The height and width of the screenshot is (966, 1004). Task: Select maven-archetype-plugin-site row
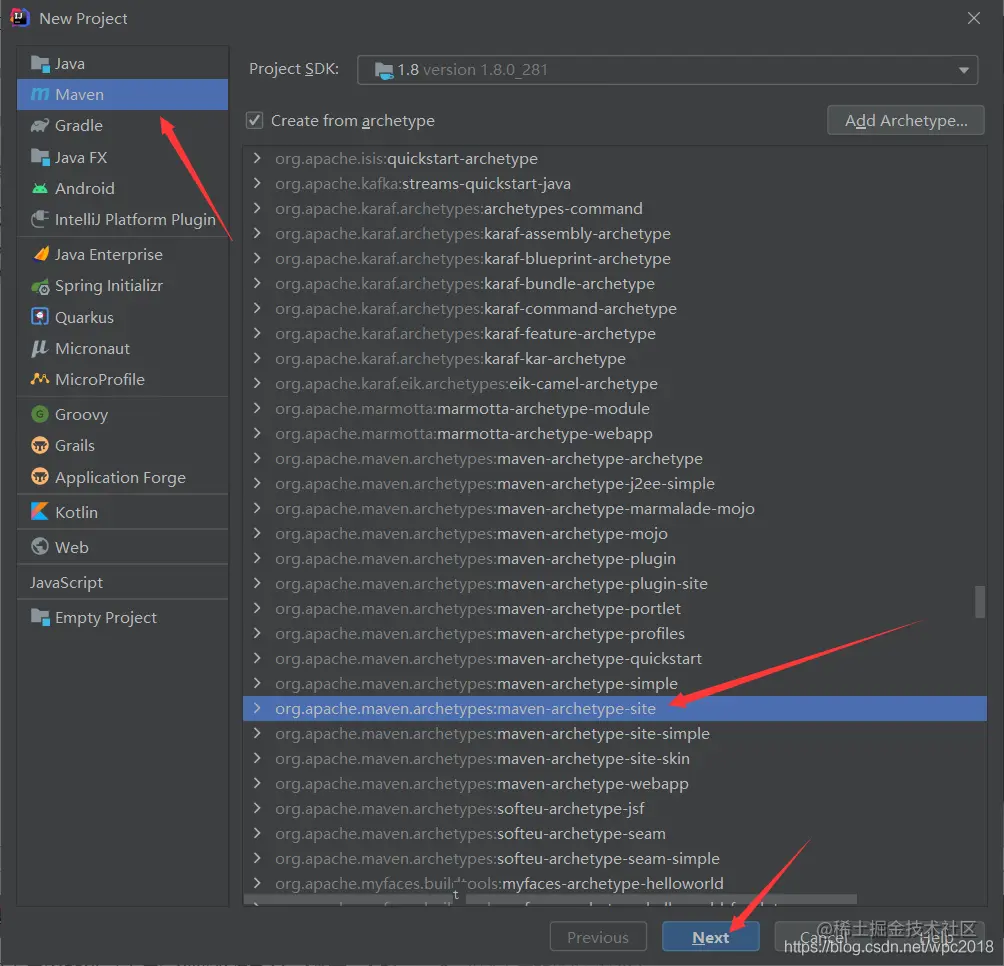tap(615, 583)
